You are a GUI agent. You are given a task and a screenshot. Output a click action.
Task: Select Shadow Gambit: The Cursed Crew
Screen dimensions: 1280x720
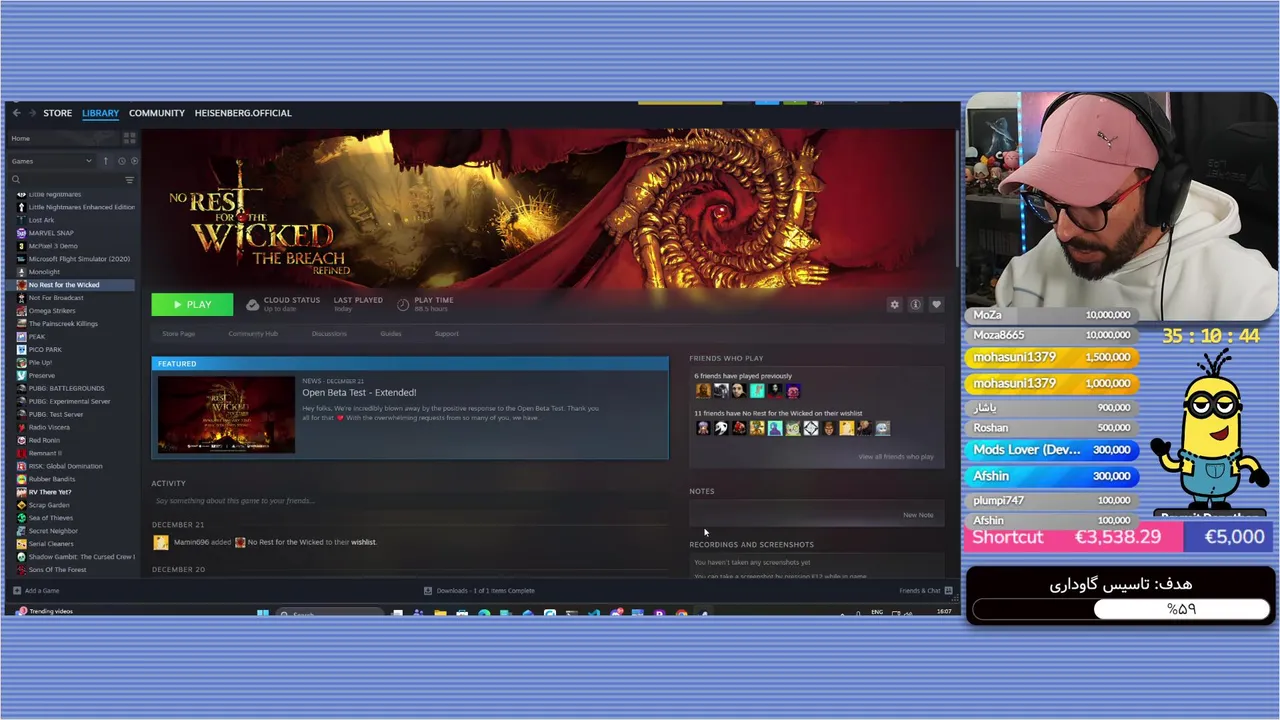tap(81, 557)
